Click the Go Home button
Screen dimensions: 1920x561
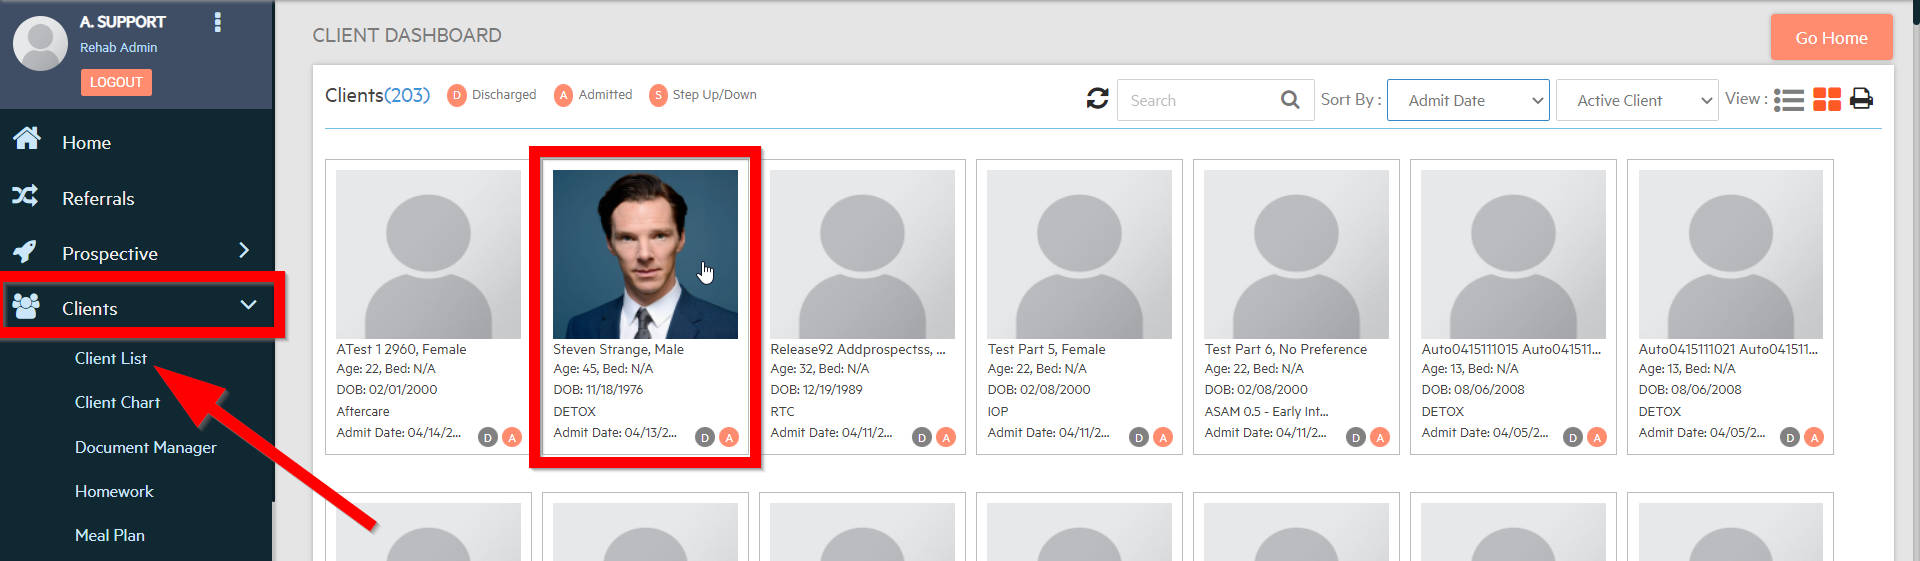coord(1831,38)
